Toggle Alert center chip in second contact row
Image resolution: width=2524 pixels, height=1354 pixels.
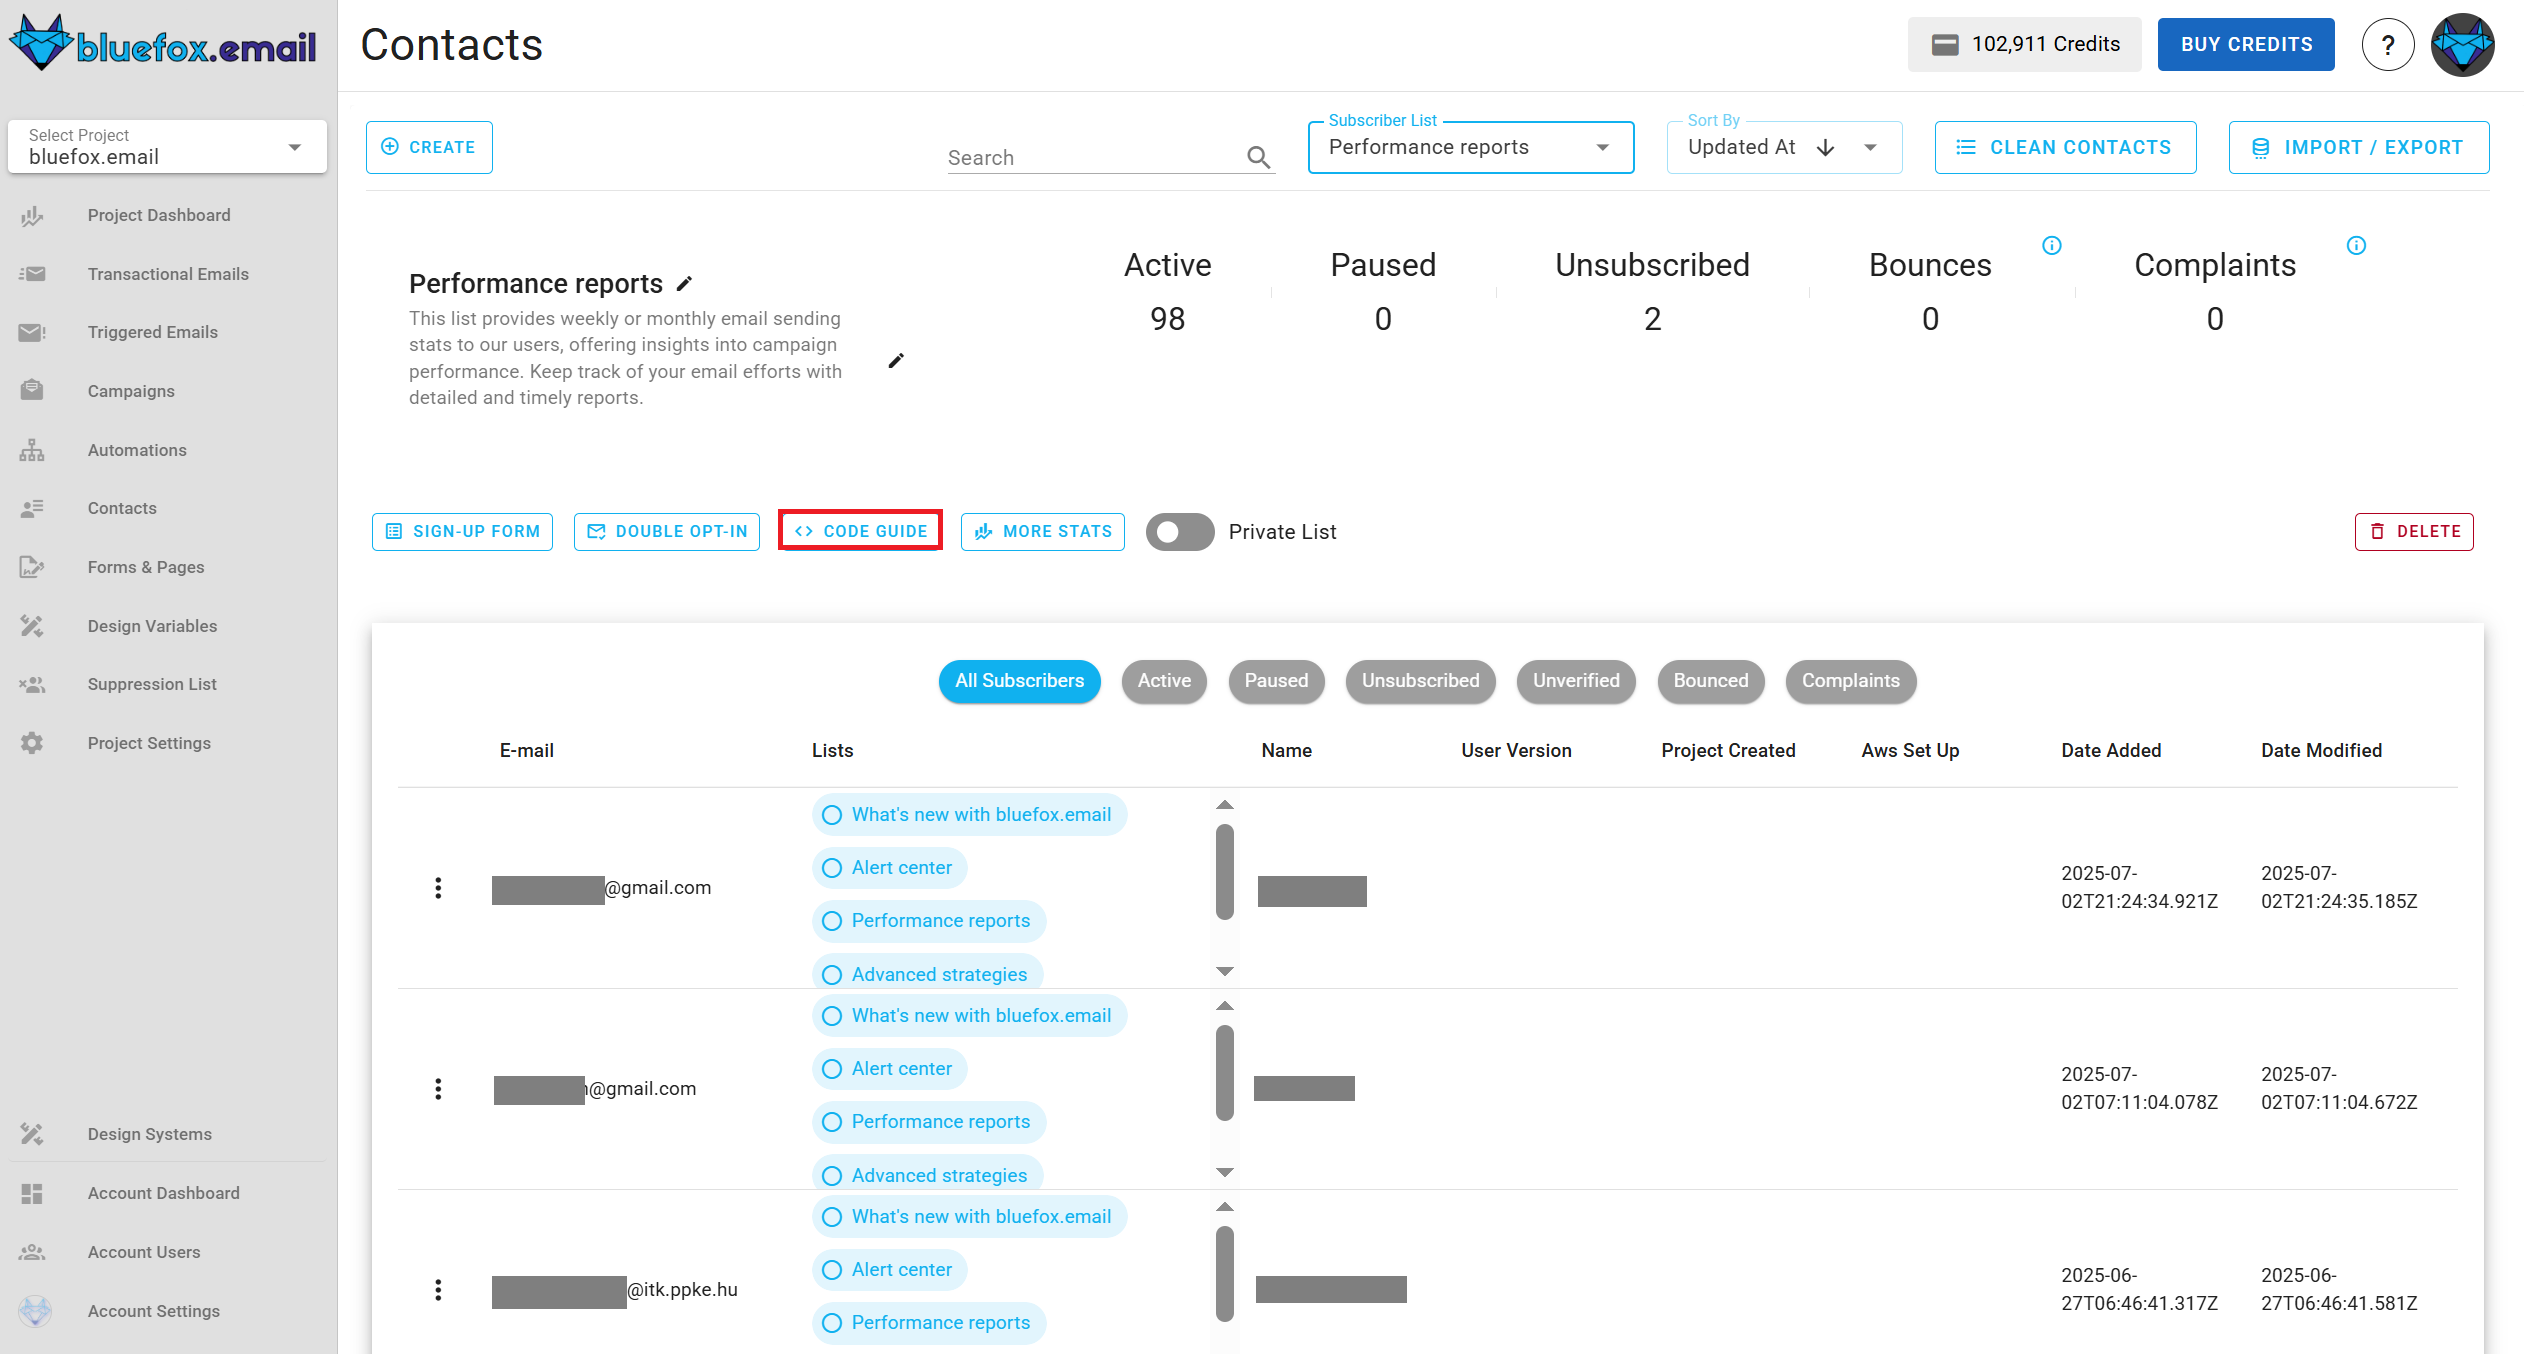pos(890,1069)
